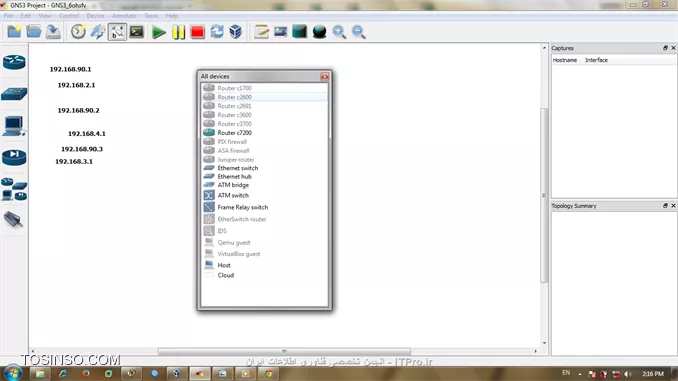Image resolution: width=678 pixels, height=381 pixels.
Task: Select Router c2691 in device list
Action: pos(265,106)
